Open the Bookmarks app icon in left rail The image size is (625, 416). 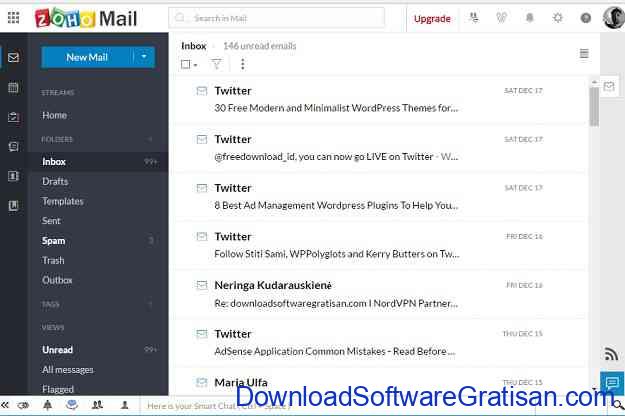pos(14,206)
